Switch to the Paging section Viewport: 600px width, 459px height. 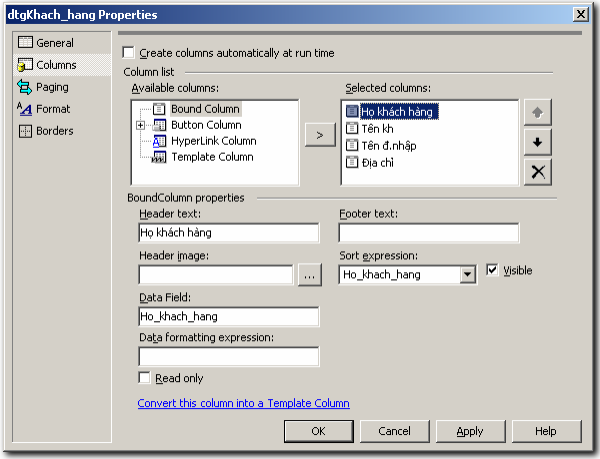(x=52, y=87)
